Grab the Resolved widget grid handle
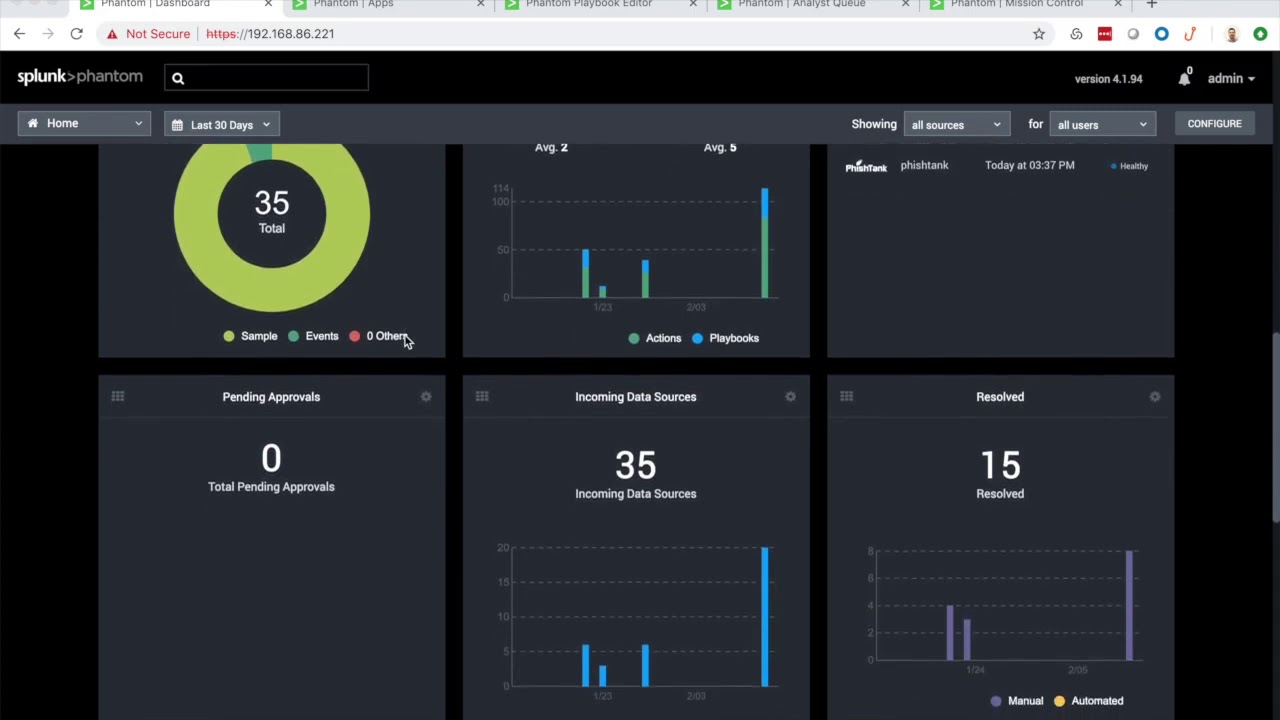Screen dimensions: 1280x720 click(846, 397)
